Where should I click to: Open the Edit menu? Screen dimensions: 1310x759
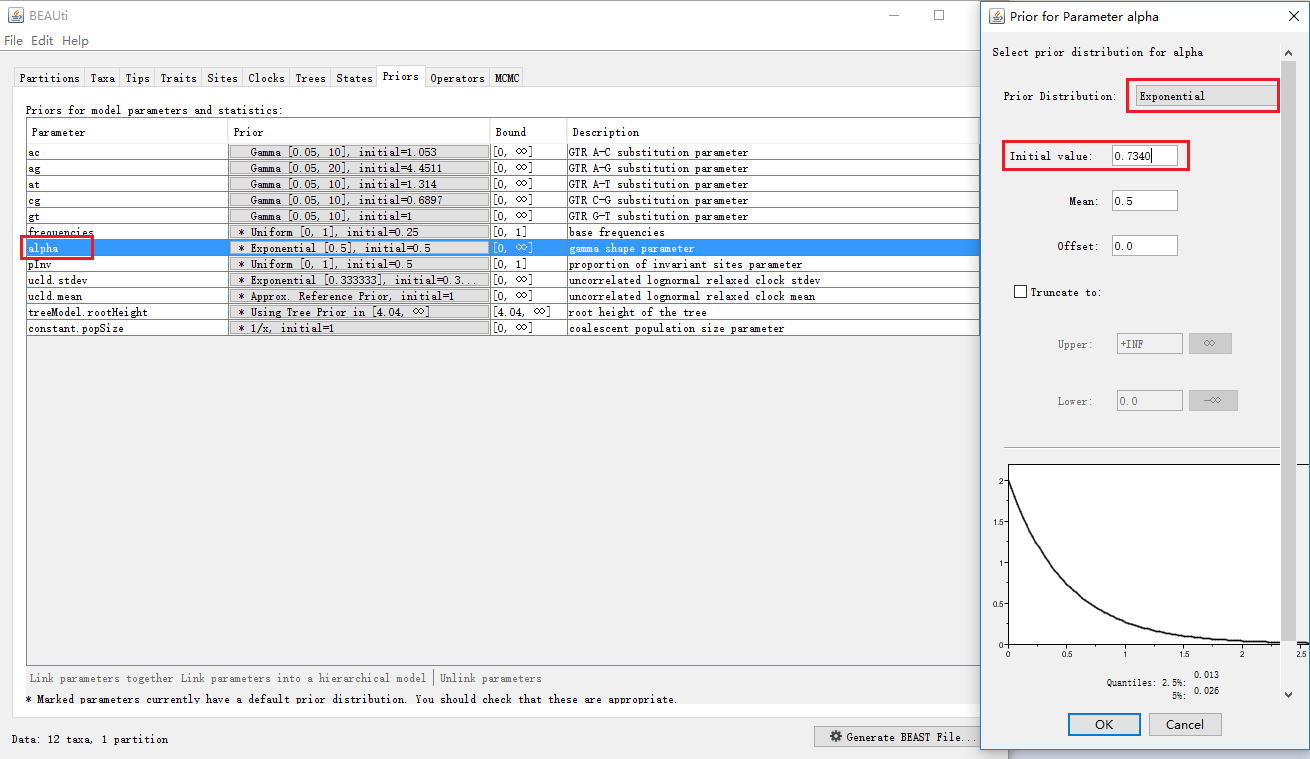pyautogui.click(x=42, y=41)
